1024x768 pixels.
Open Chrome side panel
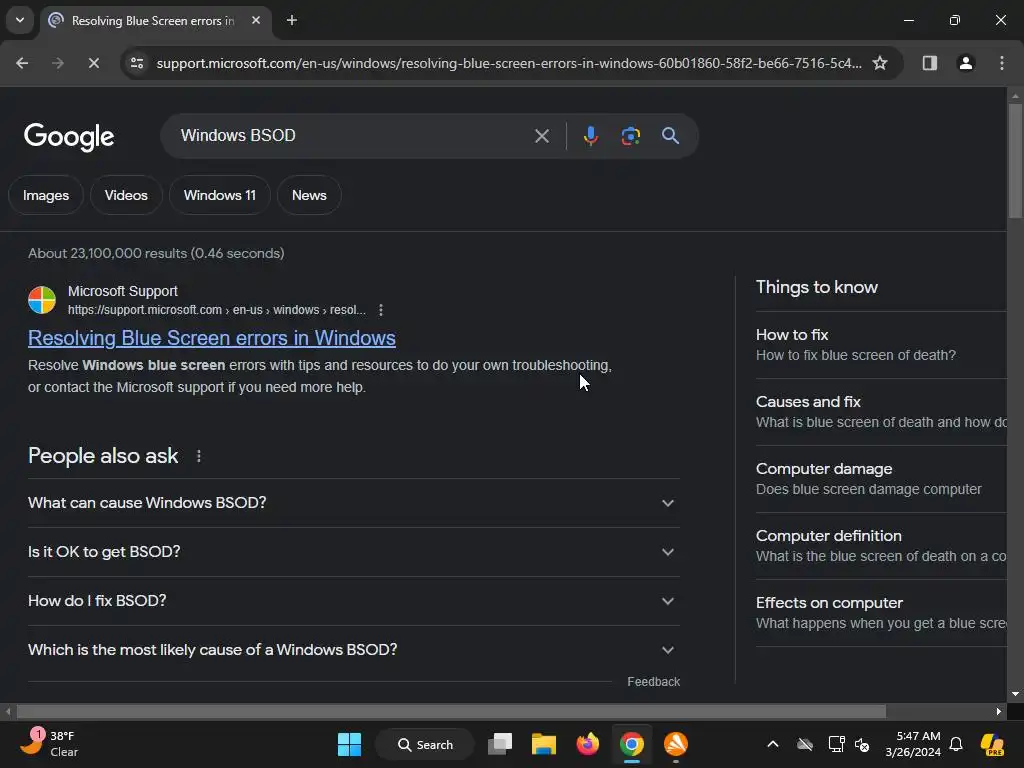tap(929, 63)
